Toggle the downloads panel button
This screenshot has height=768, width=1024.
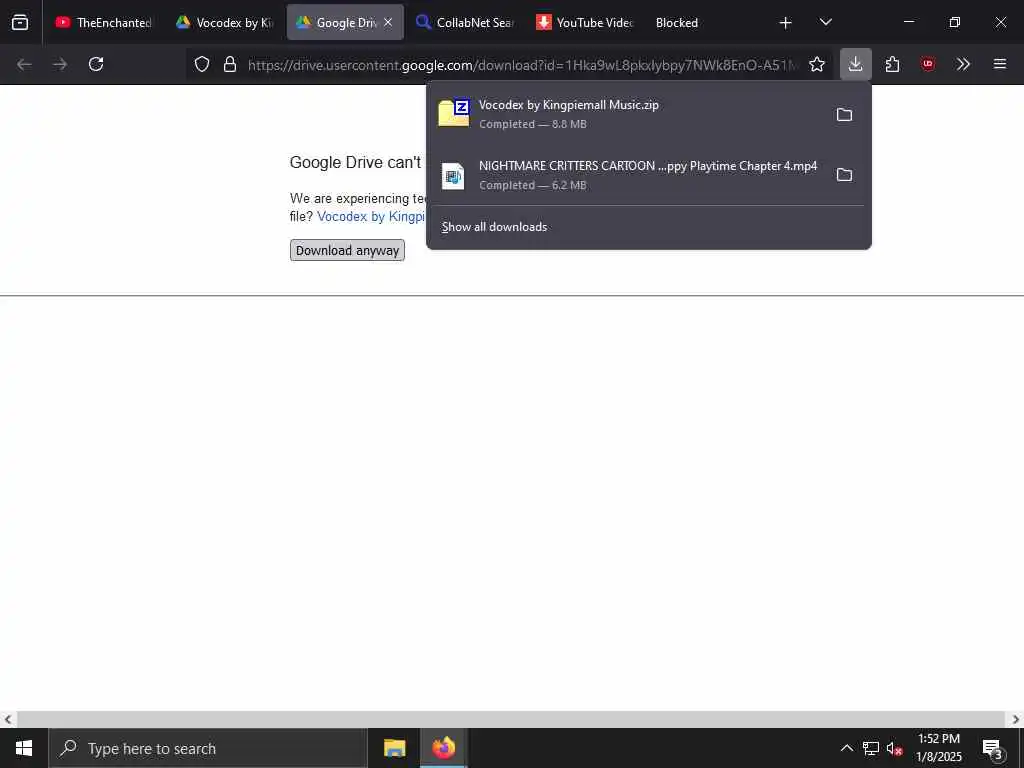tap(856, 64)
